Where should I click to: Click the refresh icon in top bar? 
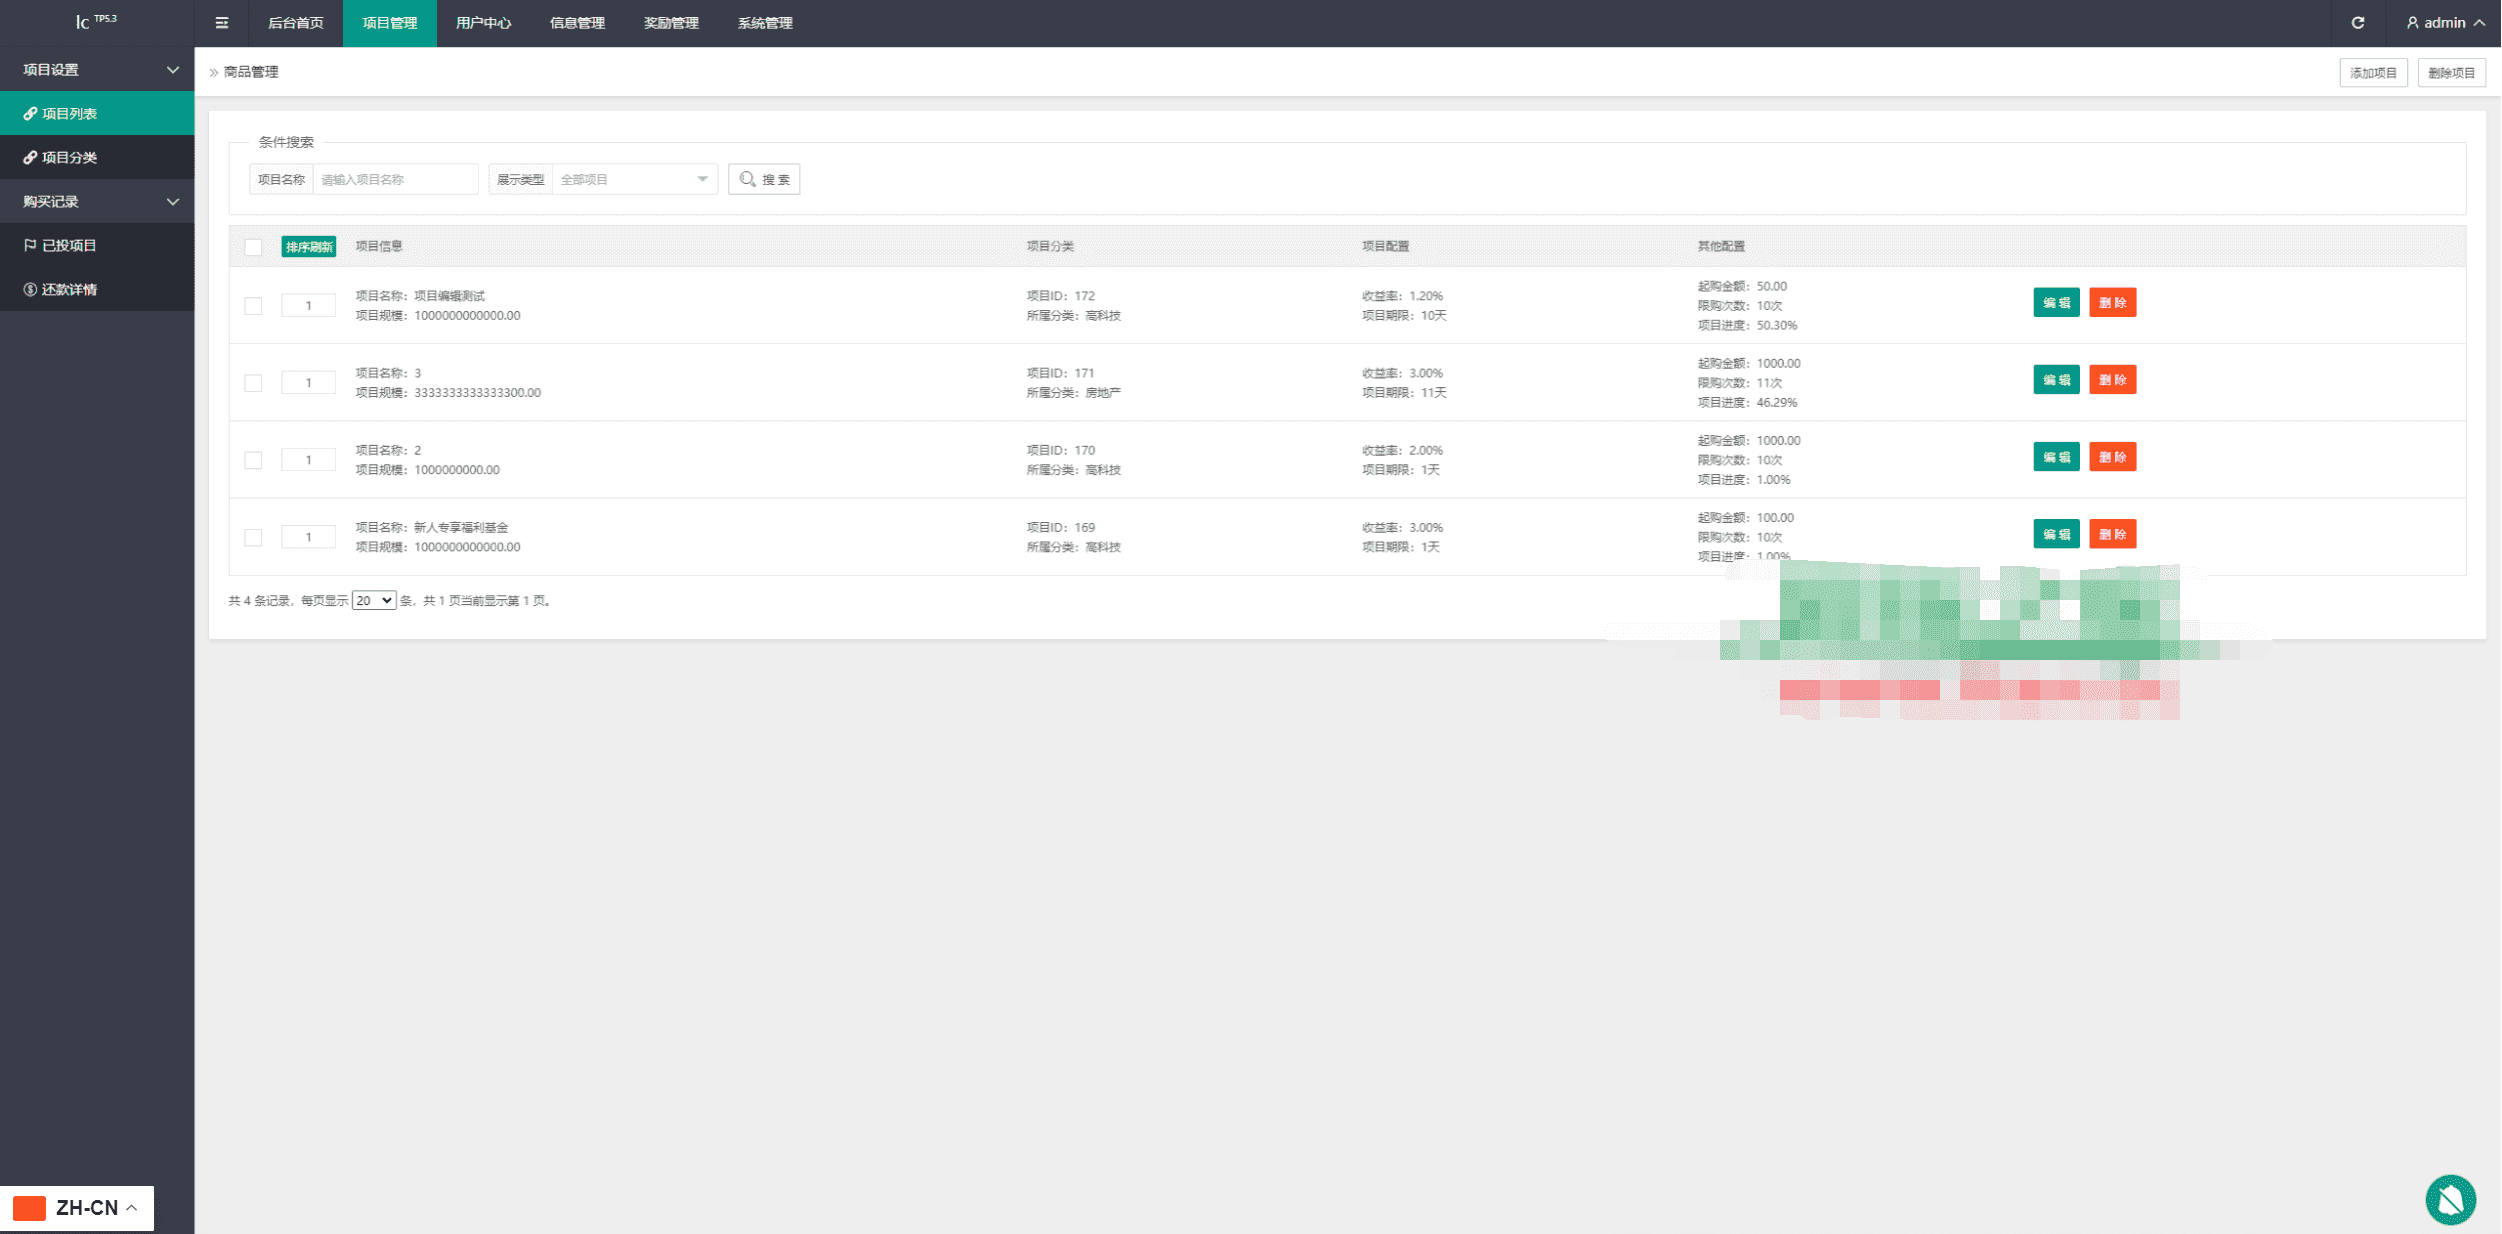click(2357, 23)
